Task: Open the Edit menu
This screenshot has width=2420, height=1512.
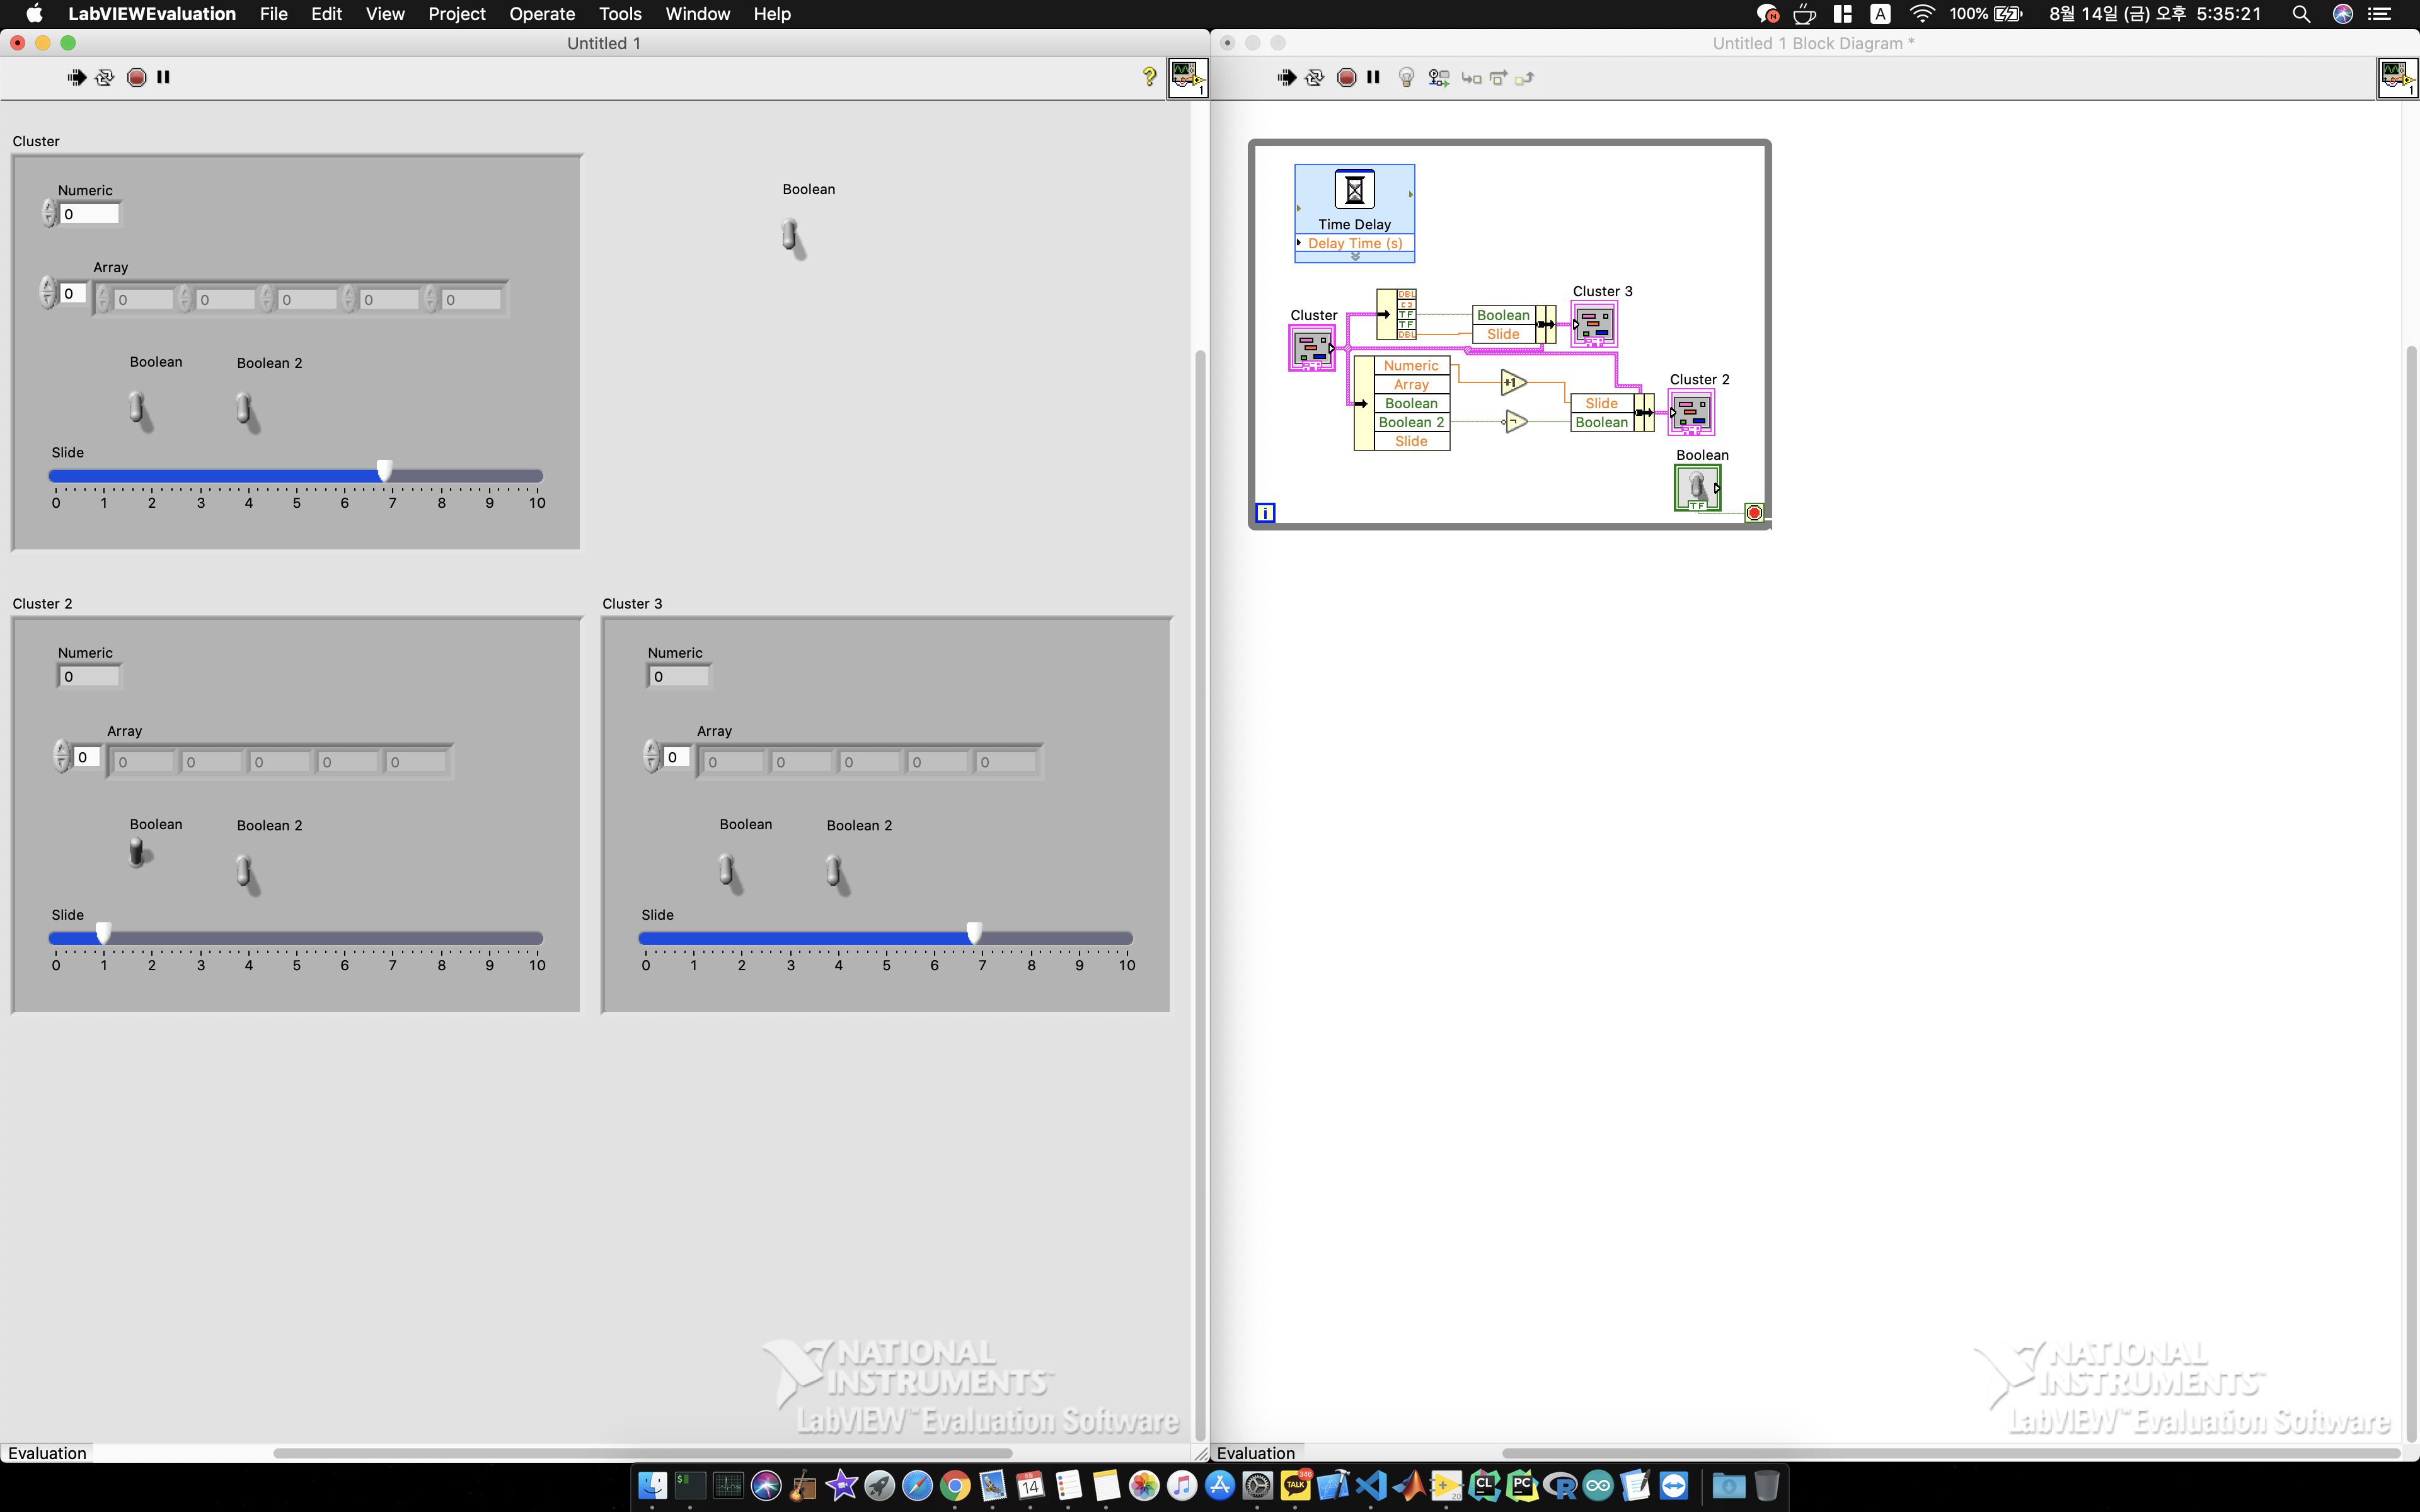Action: tap(326, 14)
